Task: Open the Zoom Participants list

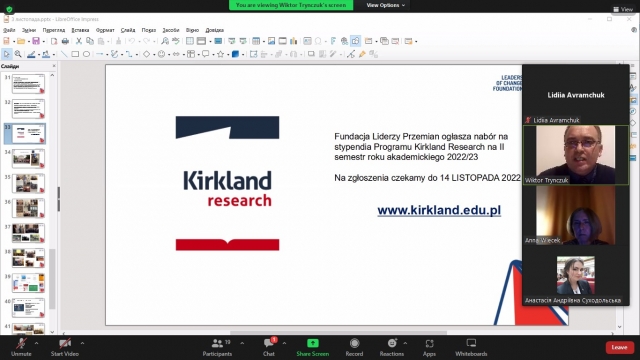Action: (x=217, y=347)
